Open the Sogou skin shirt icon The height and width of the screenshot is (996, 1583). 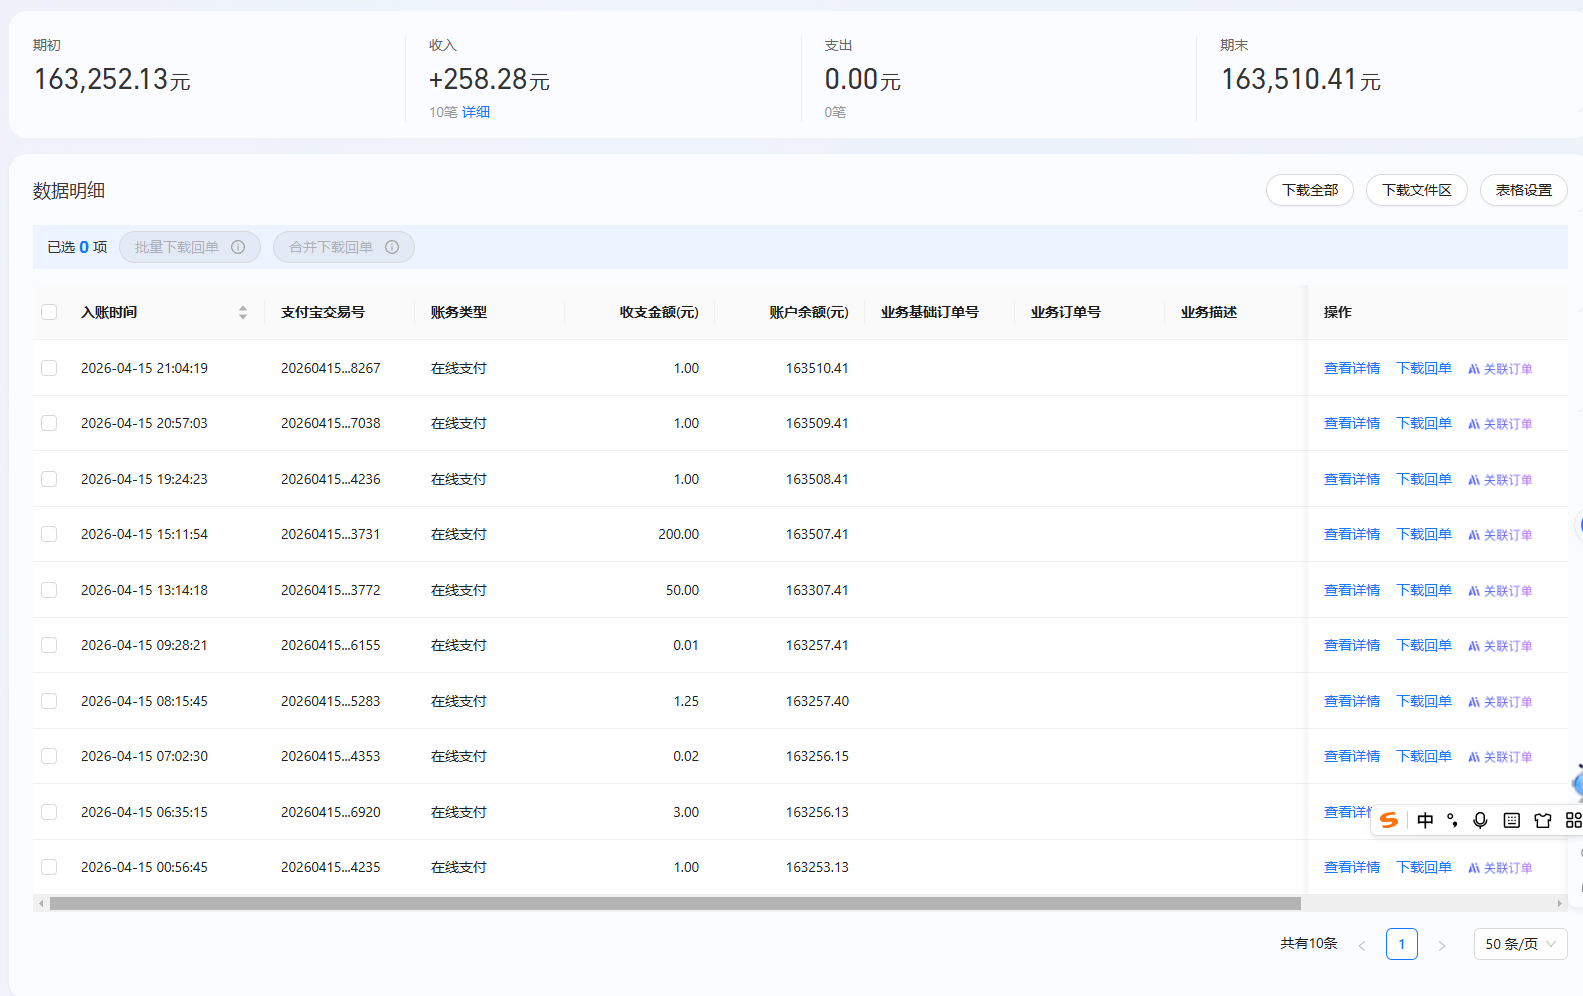coord(1543,820)
